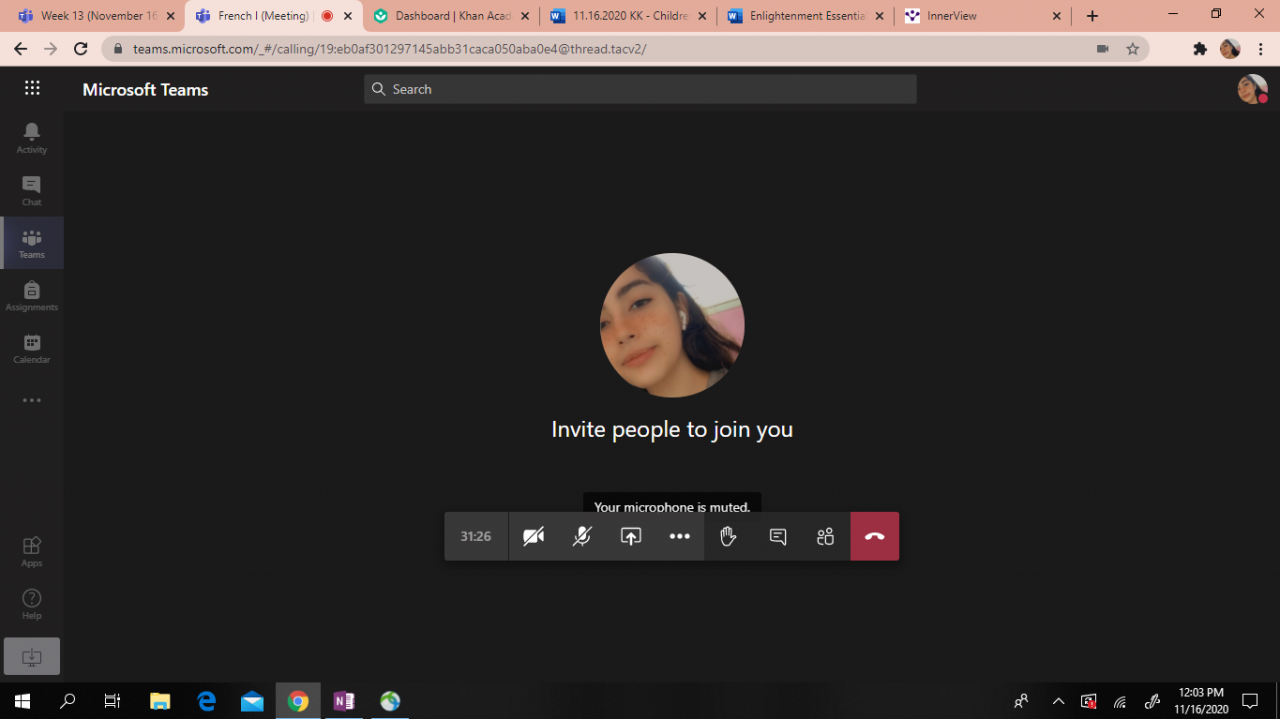Reload the Teams page
The image size is (1280, 719).
(x=81, y=48)
